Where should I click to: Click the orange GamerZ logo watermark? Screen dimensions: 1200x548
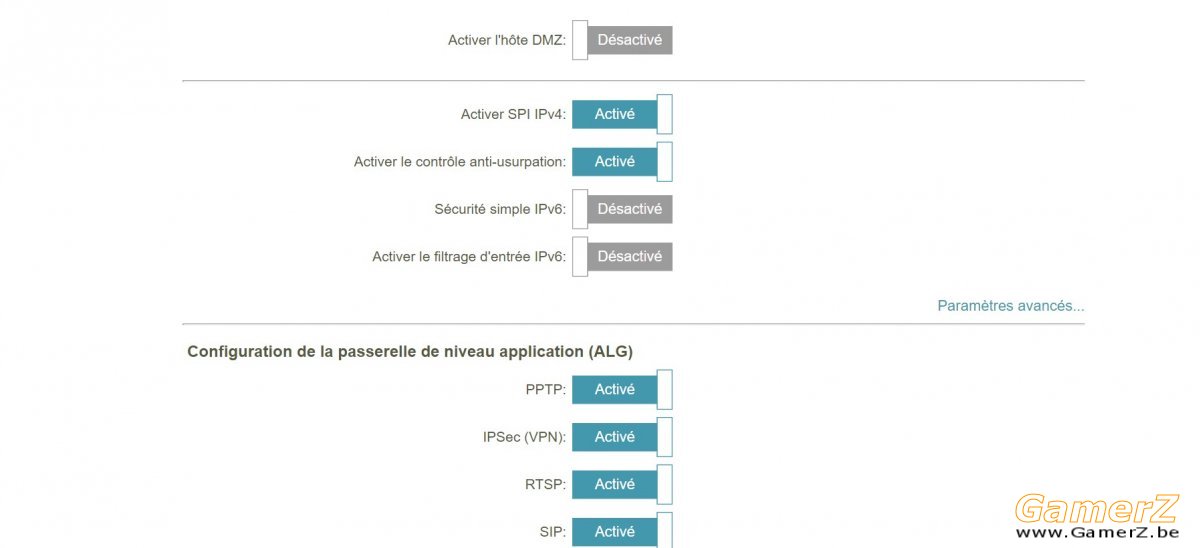pyautogui.click(x=1097, y=509)
